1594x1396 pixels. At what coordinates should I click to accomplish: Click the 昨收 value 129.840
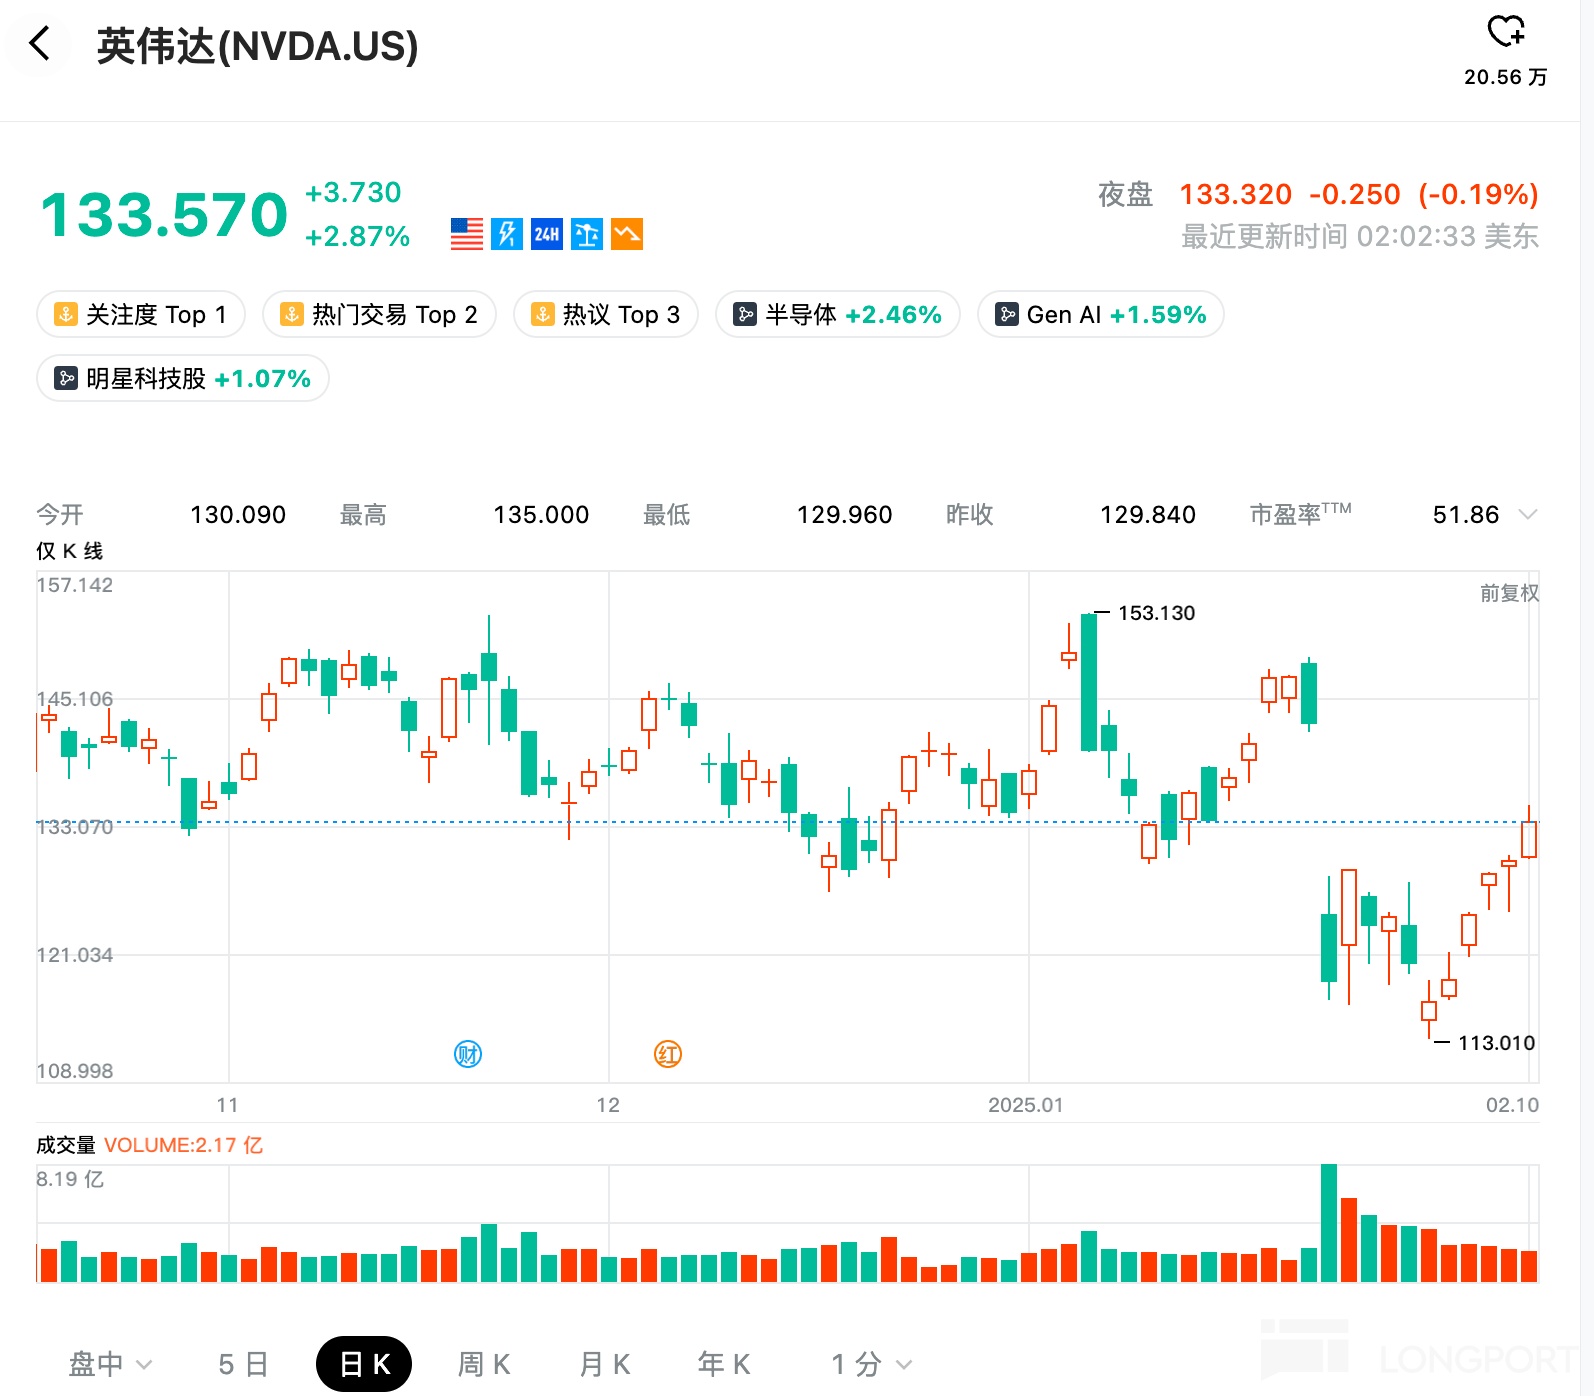pos(1148,515)
